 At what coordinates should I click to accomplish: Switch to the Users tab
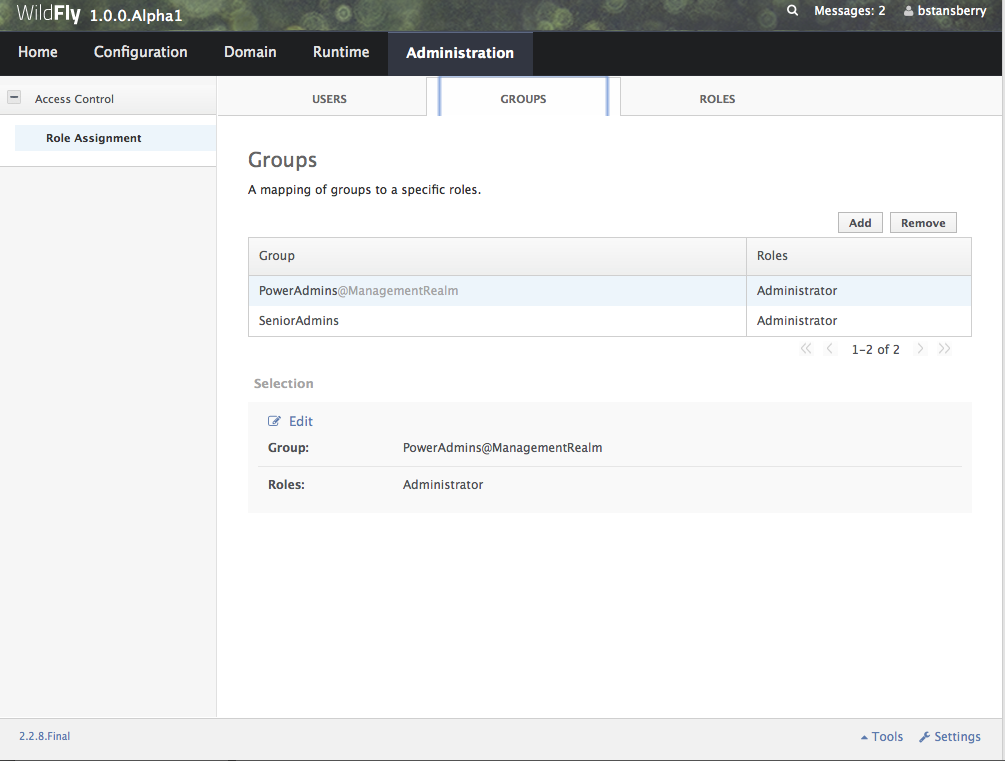tap(329, 99)
